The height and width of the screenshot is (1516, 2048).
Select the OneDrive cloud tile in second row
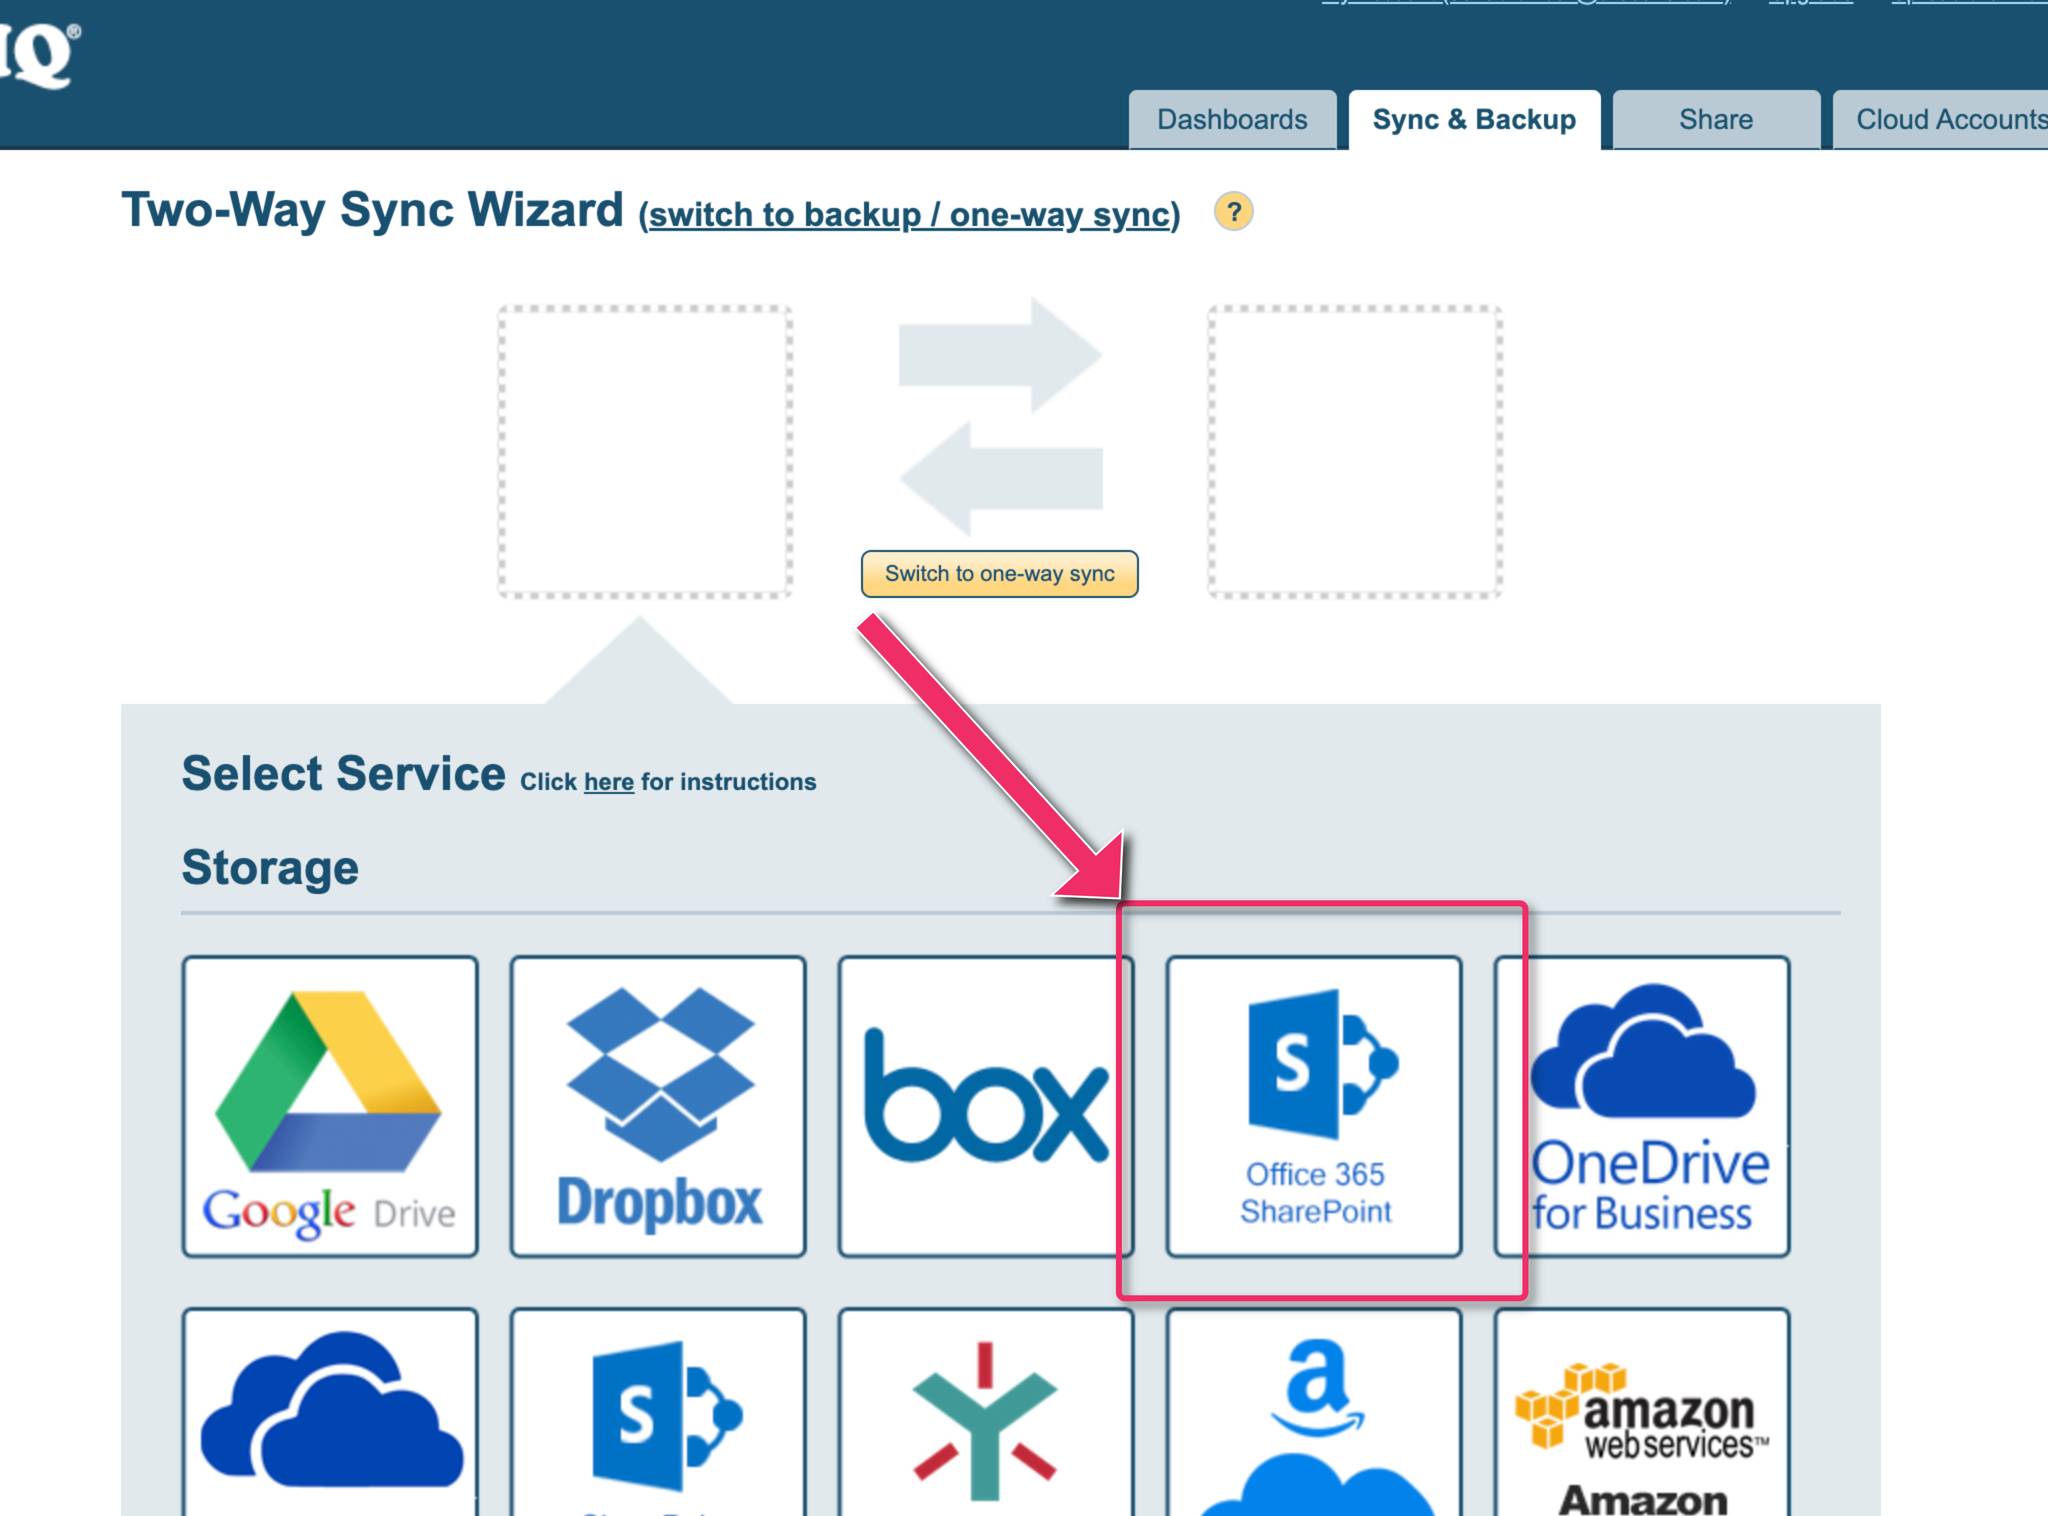pos(330,1412)
